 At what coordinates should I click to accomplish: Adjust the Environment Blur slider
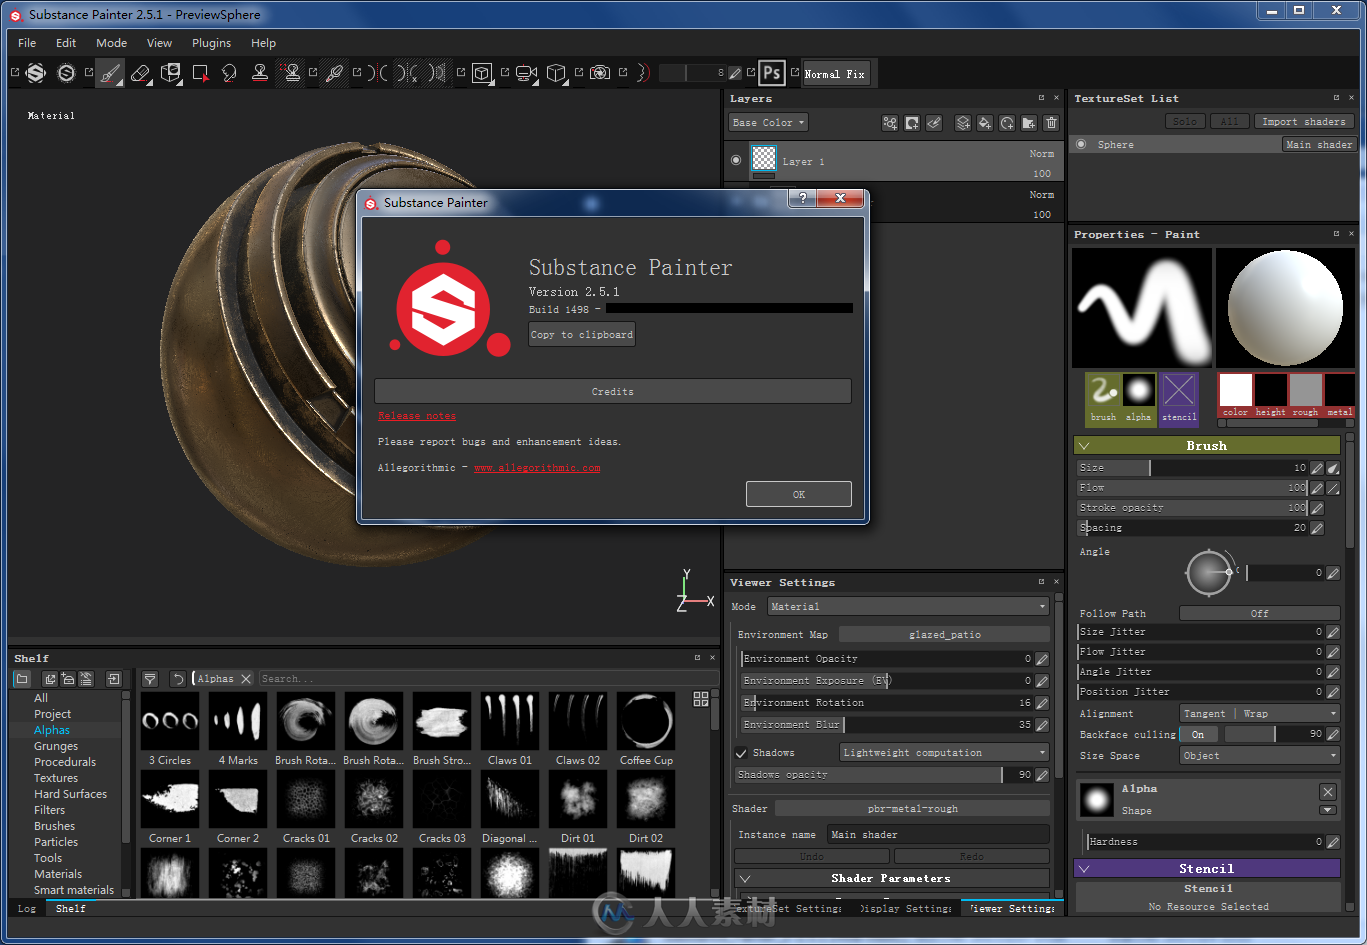pos(888,725)
